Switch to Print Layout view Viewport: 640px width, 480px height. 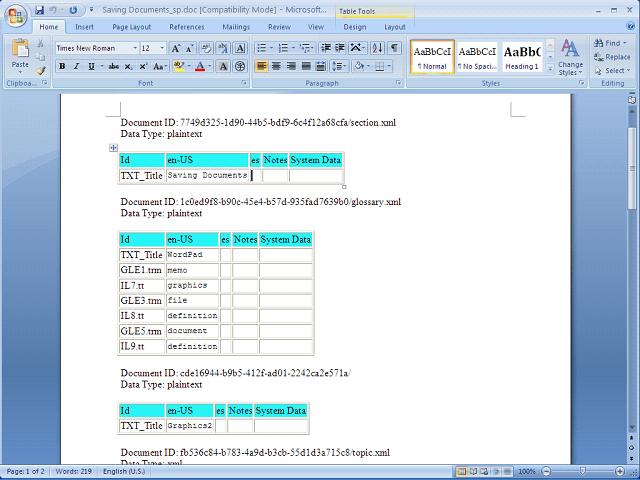(x=462, y=472)
